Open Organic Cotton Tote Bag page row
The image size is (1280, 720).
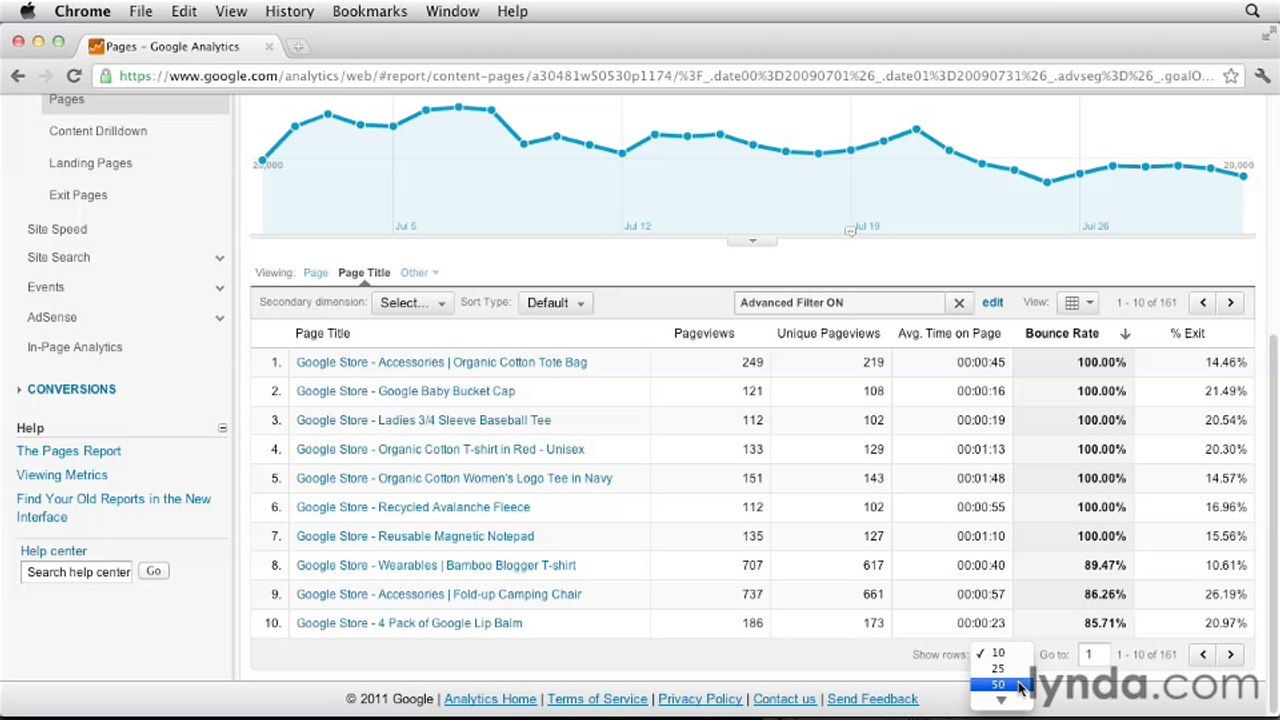pos(441,363)
